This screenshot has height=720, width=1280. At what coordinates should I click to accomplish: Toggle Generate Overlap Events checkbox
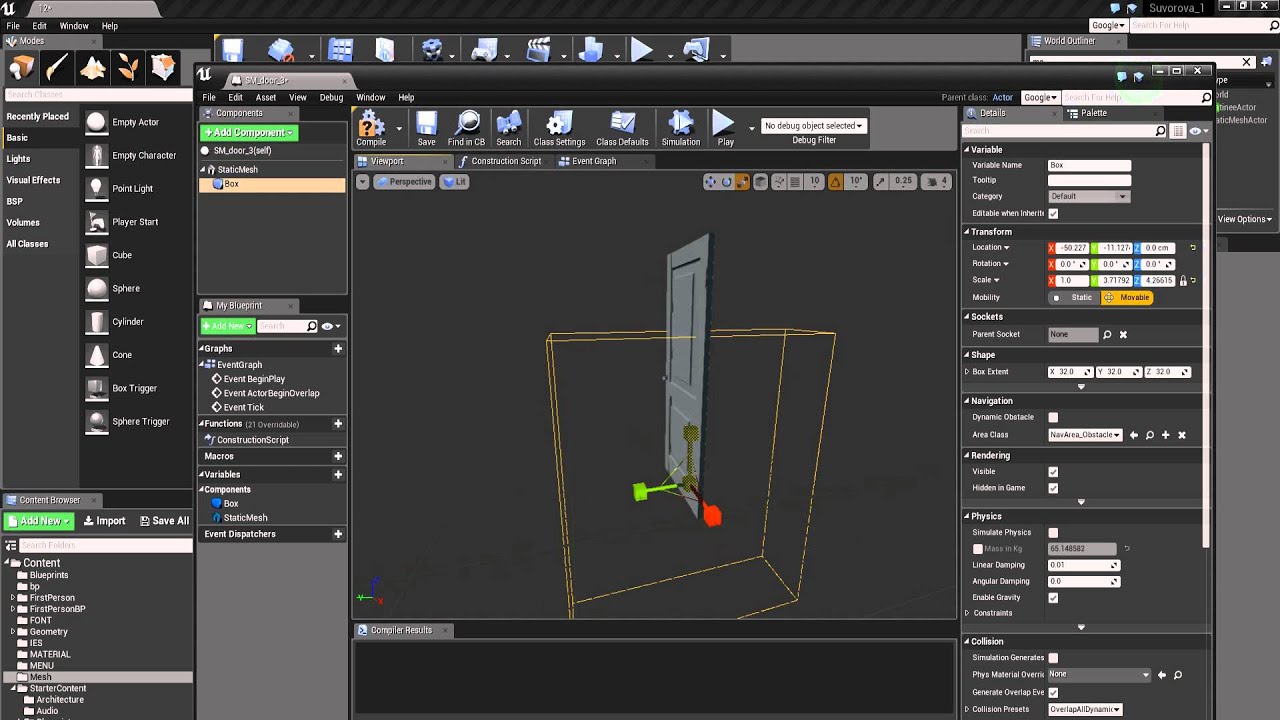point(1053,692)
